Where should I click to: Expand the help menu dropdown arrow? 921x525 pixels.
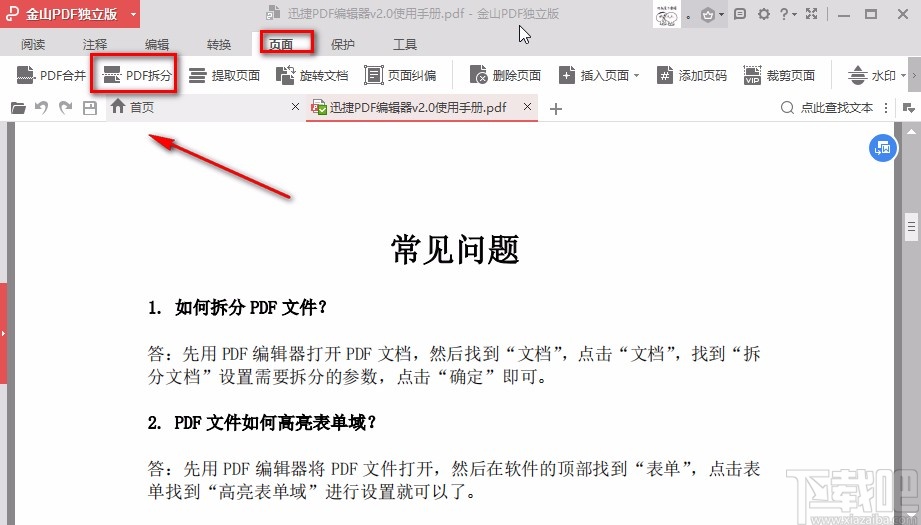(x=794, y=15)
